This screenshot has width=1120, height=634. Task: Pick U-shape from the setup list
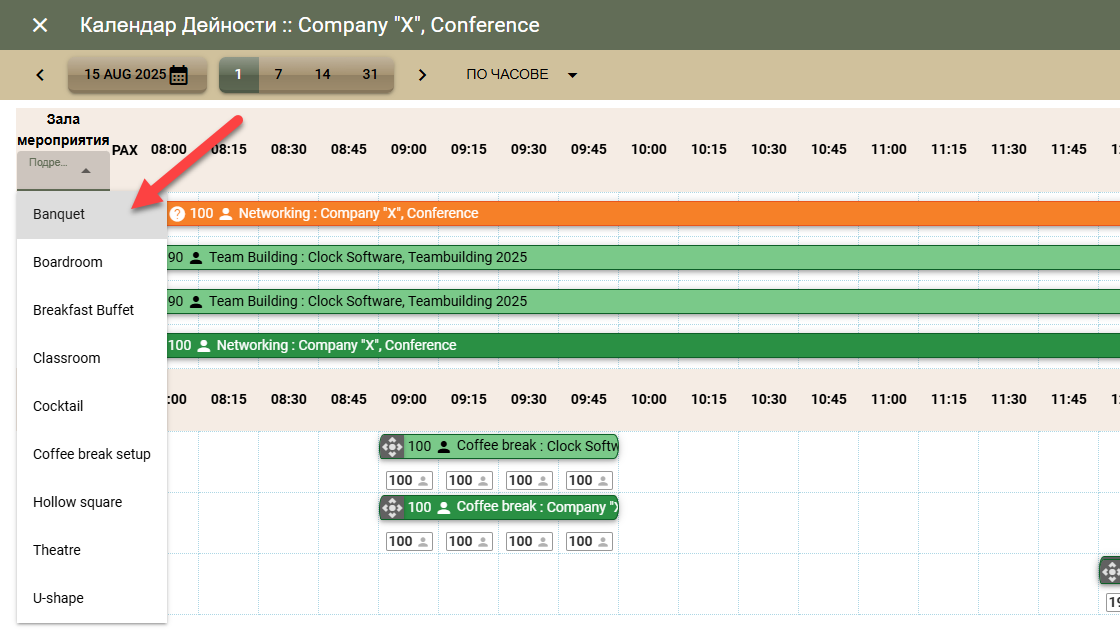coord(92,598)
